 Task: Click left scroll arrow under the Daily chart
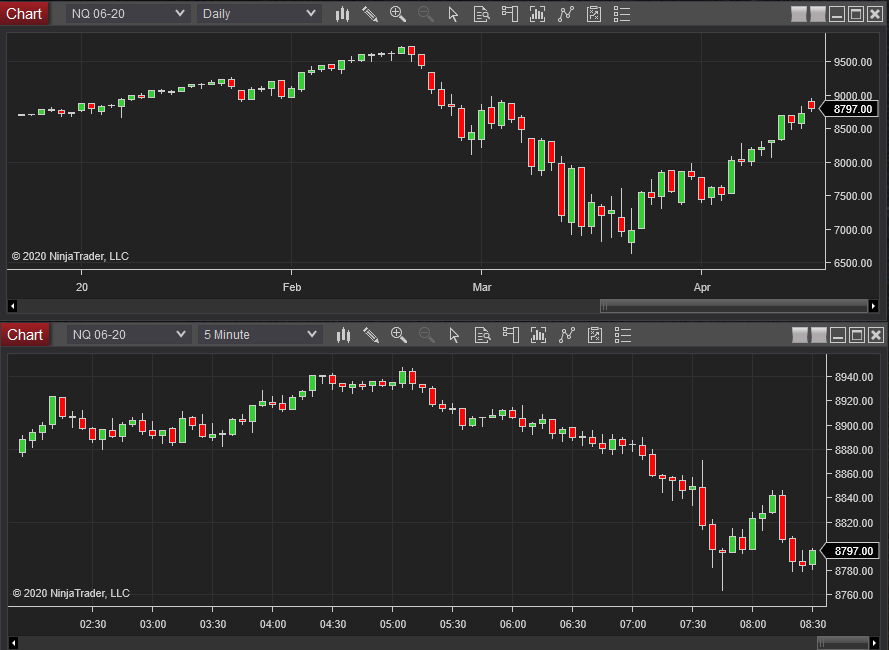12,306
